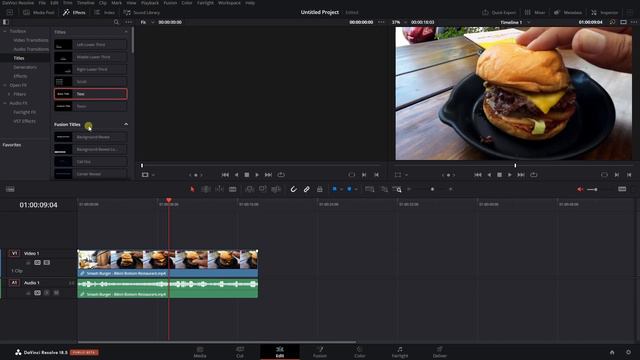This screenshot has width=640, height=360.
Task: Click the Full Extent Zoom icon
Action: tap(370, 189)
